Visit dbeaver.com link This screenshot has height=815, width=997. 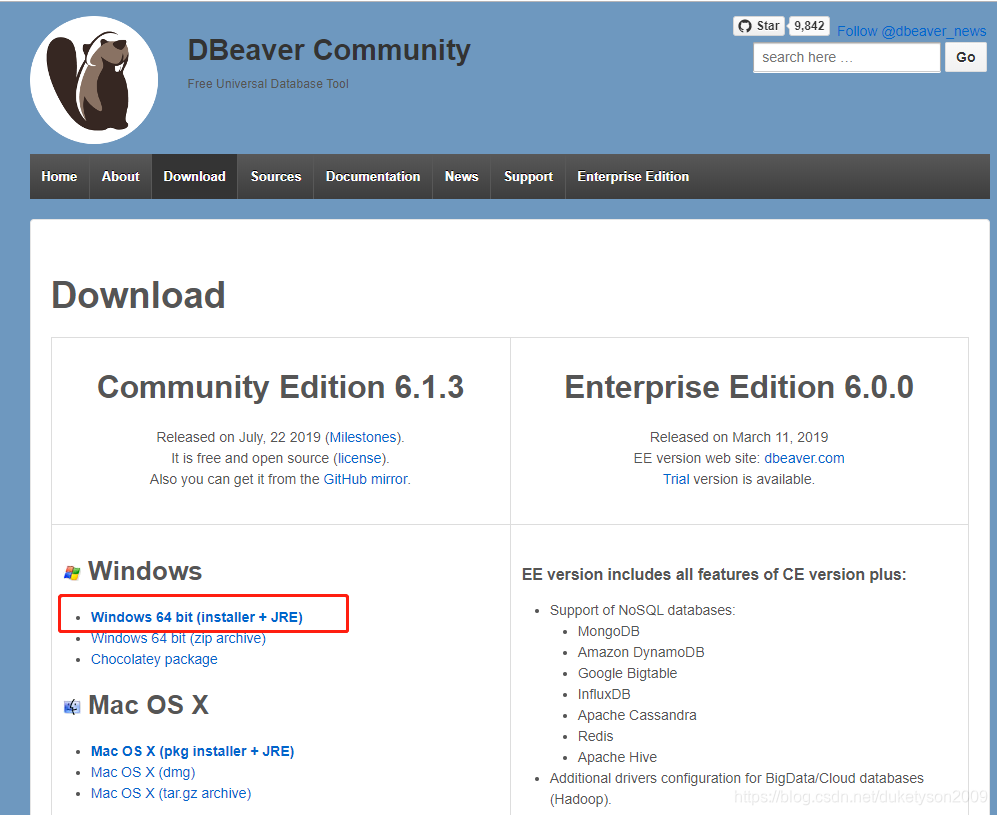pyautogui.click(x=804, y=458)
